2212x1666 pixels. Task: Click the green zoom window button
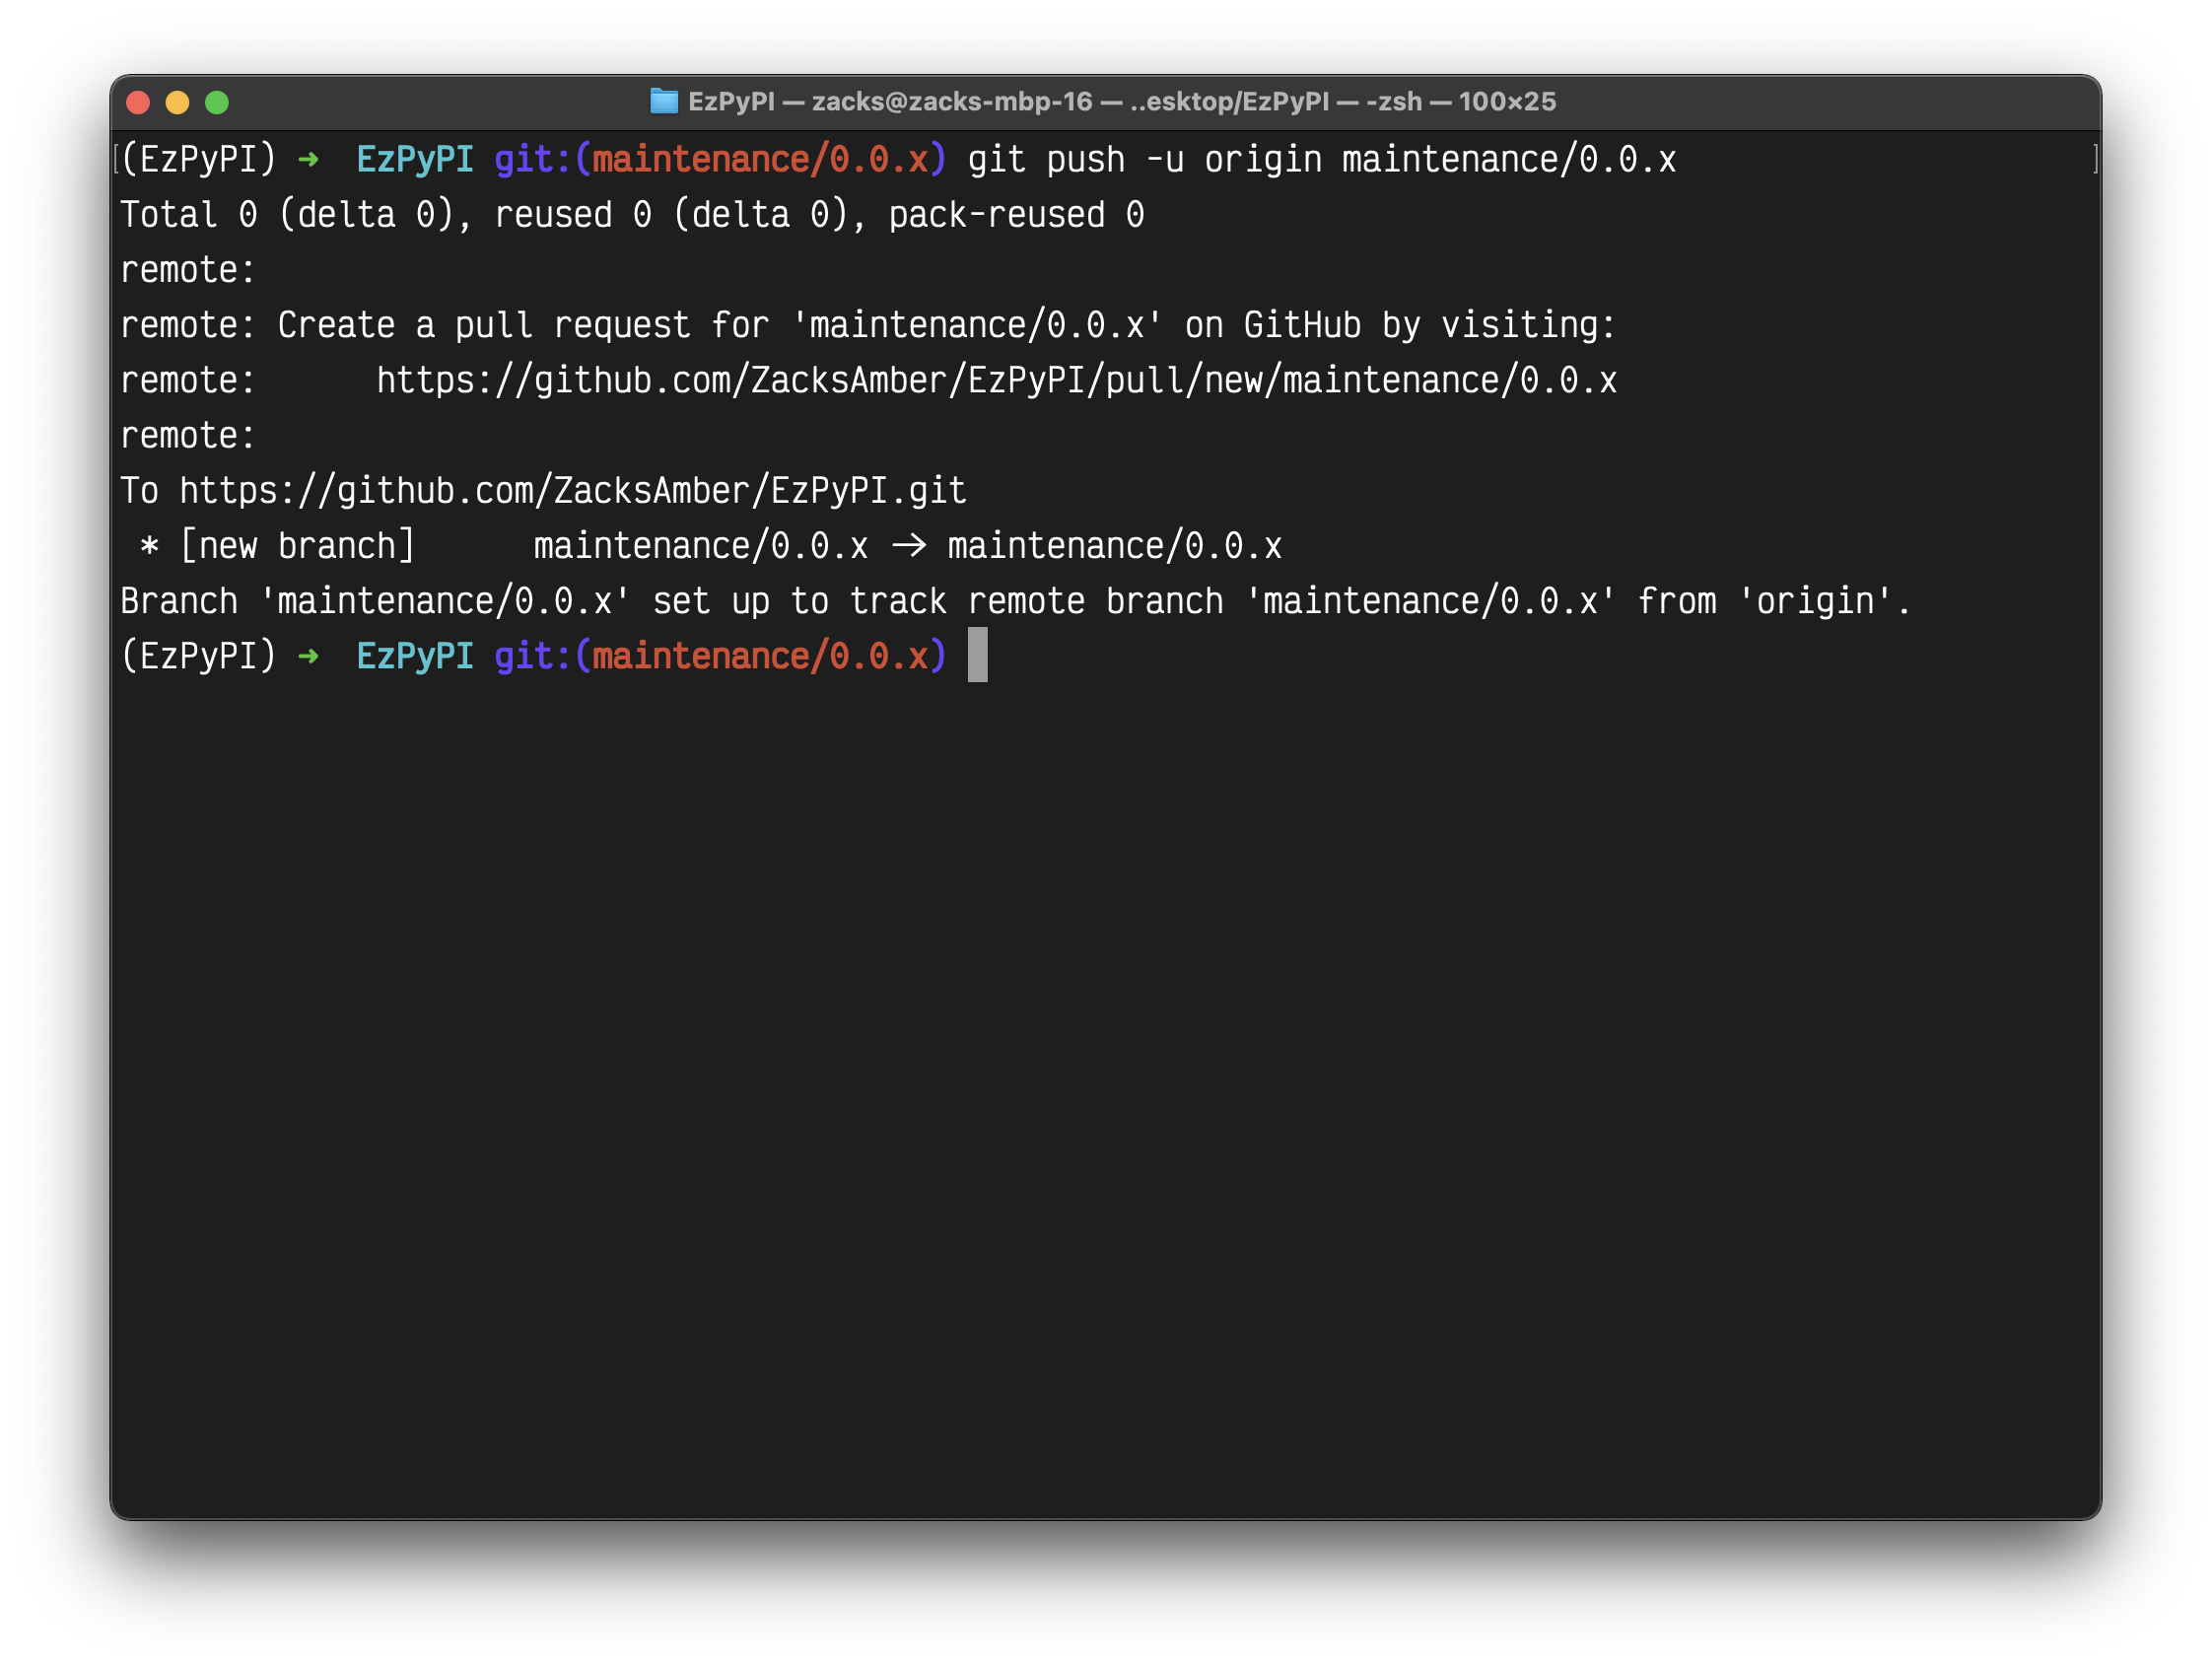tap(217, 102)
